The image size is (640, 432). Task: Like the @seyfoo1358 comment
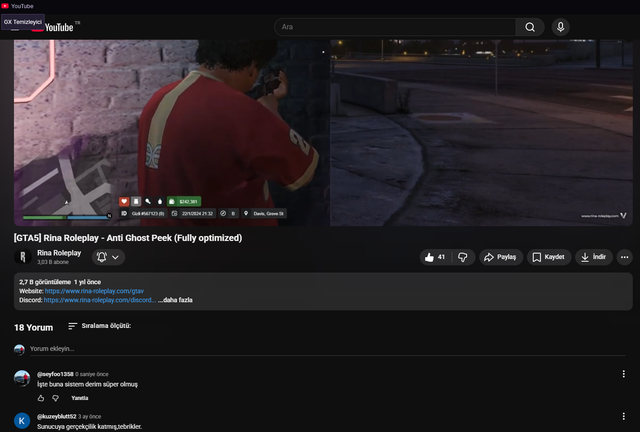point(41,398)
